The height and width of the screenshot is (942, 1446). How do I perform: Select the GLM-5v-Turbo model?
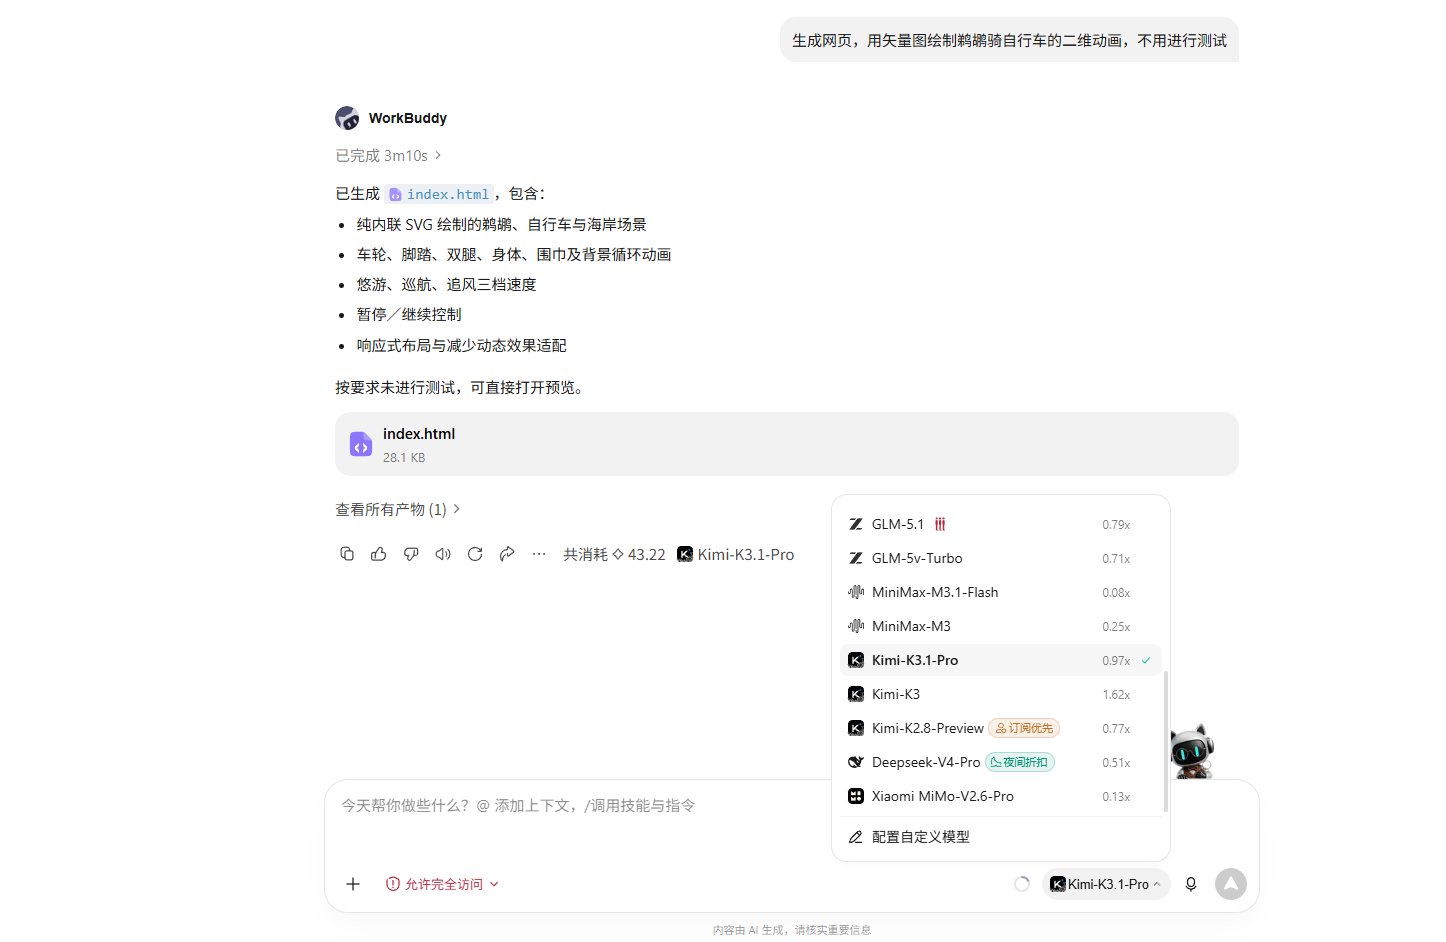click(1001, 558)
